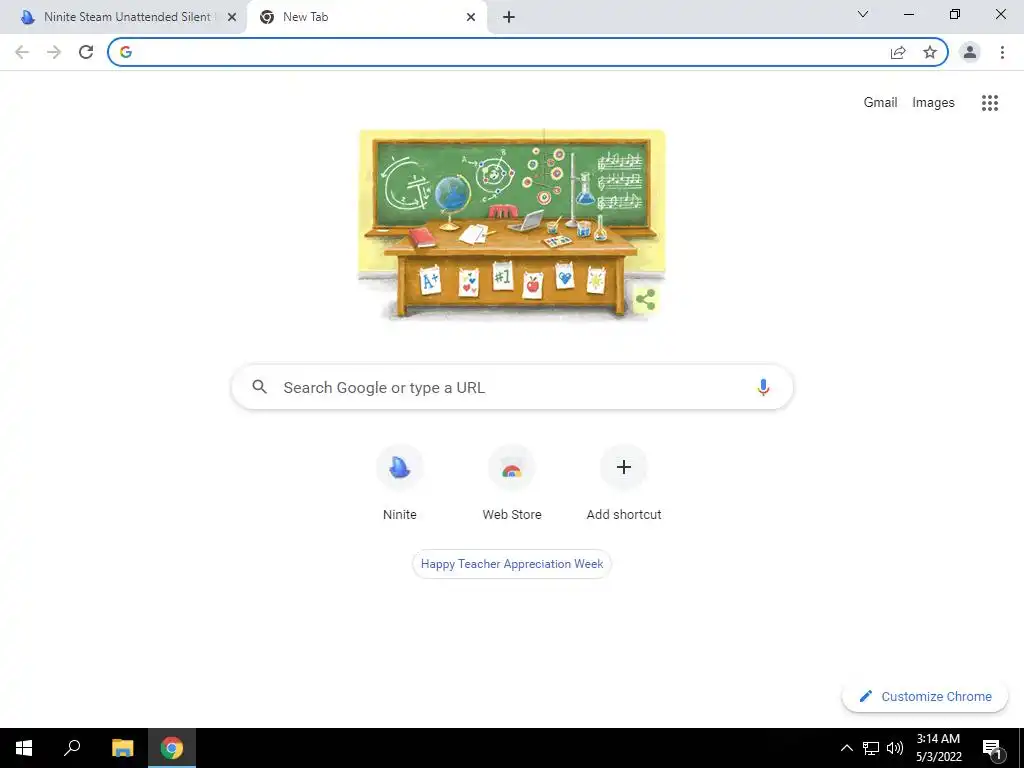Focus the Search Google or type a URL box
Image resolution: width=1024 pixels, height=768 pixels.
[512, 387]
